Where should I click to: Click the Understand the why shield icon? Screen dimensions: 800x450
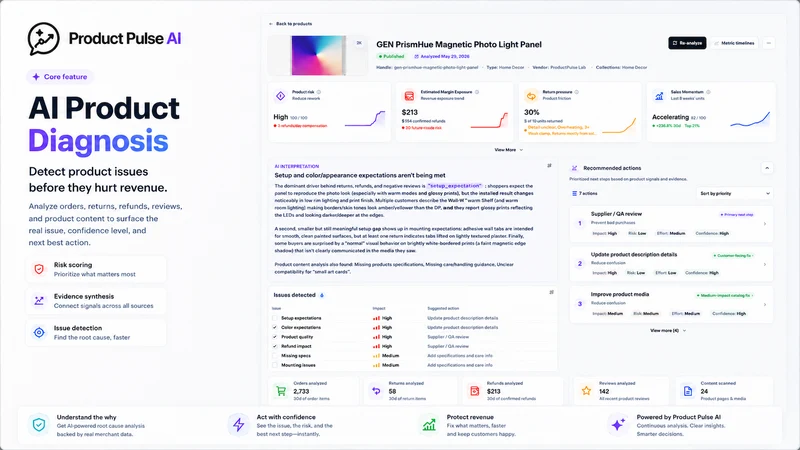[39, 424]
